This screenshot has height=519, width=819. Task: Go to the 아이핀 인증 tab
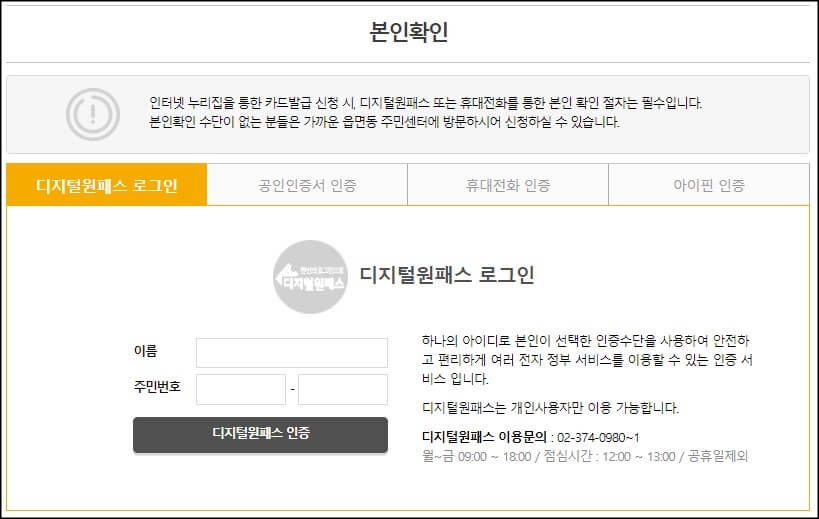[709, 185]
